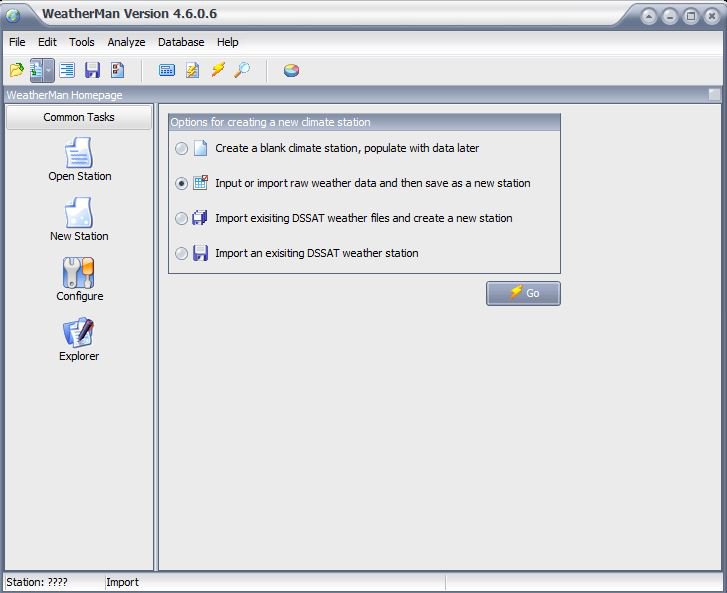
Task: Click the Common Tasks header button
Action: (79, 117)
